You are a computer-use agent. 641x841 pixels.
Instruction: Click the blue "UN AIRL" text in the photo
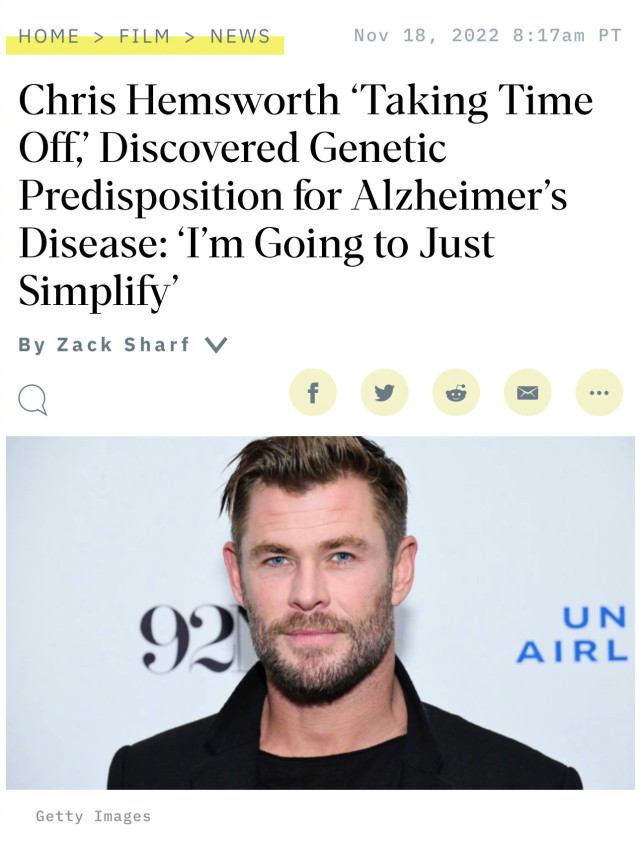575,634
